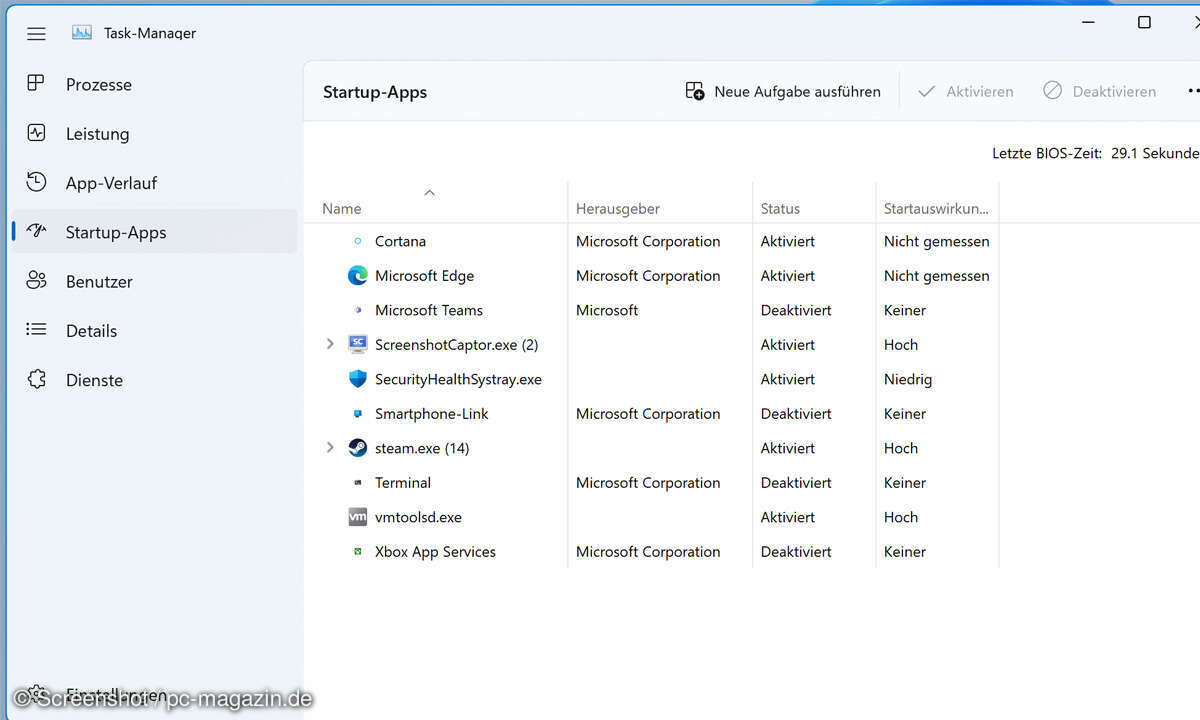Open the more options ellipsis menu

pyautogui.click(x=1192, y=91)
